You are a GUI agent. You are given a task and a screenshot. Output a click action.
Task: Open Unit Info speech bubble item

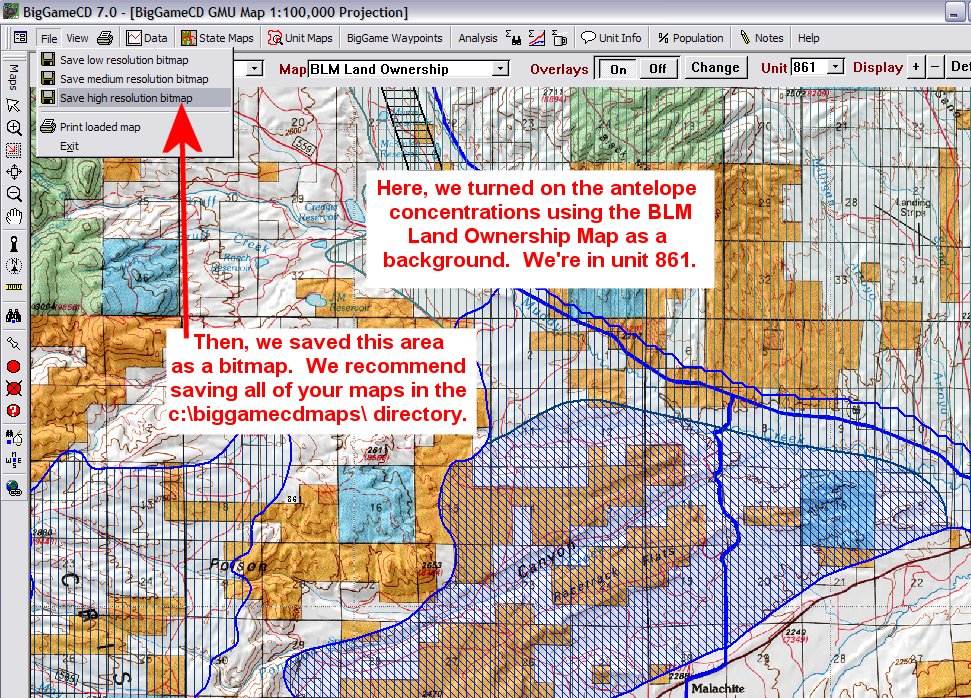(x=611, y=38)
